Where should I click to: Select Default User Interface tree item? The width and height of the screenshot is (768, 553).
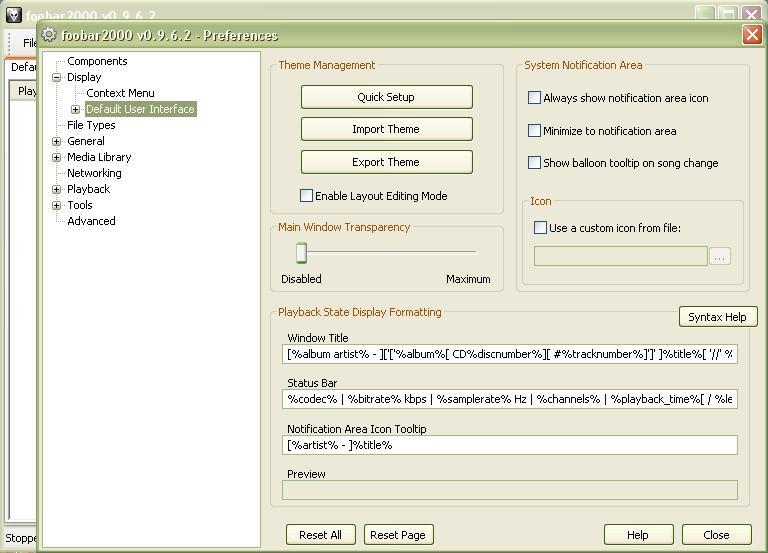coord(141,109)
